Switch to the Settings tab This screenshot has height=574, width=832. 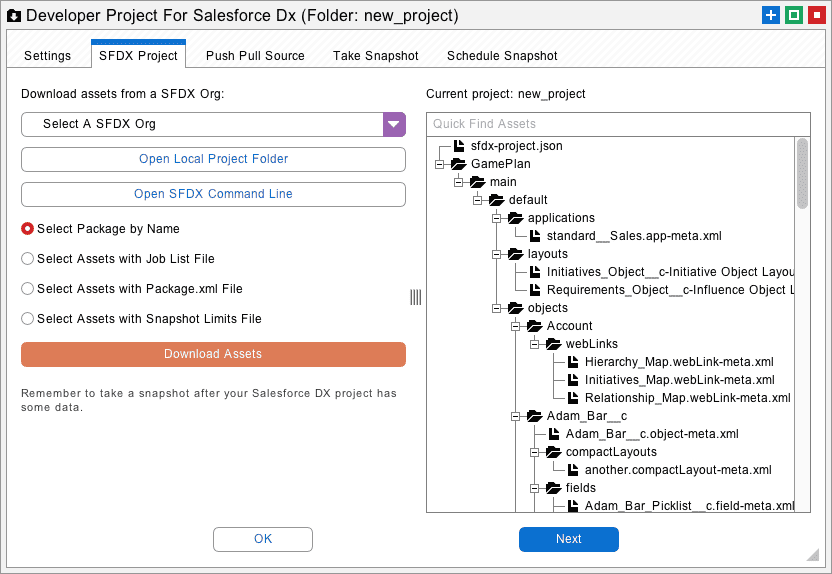47,56
